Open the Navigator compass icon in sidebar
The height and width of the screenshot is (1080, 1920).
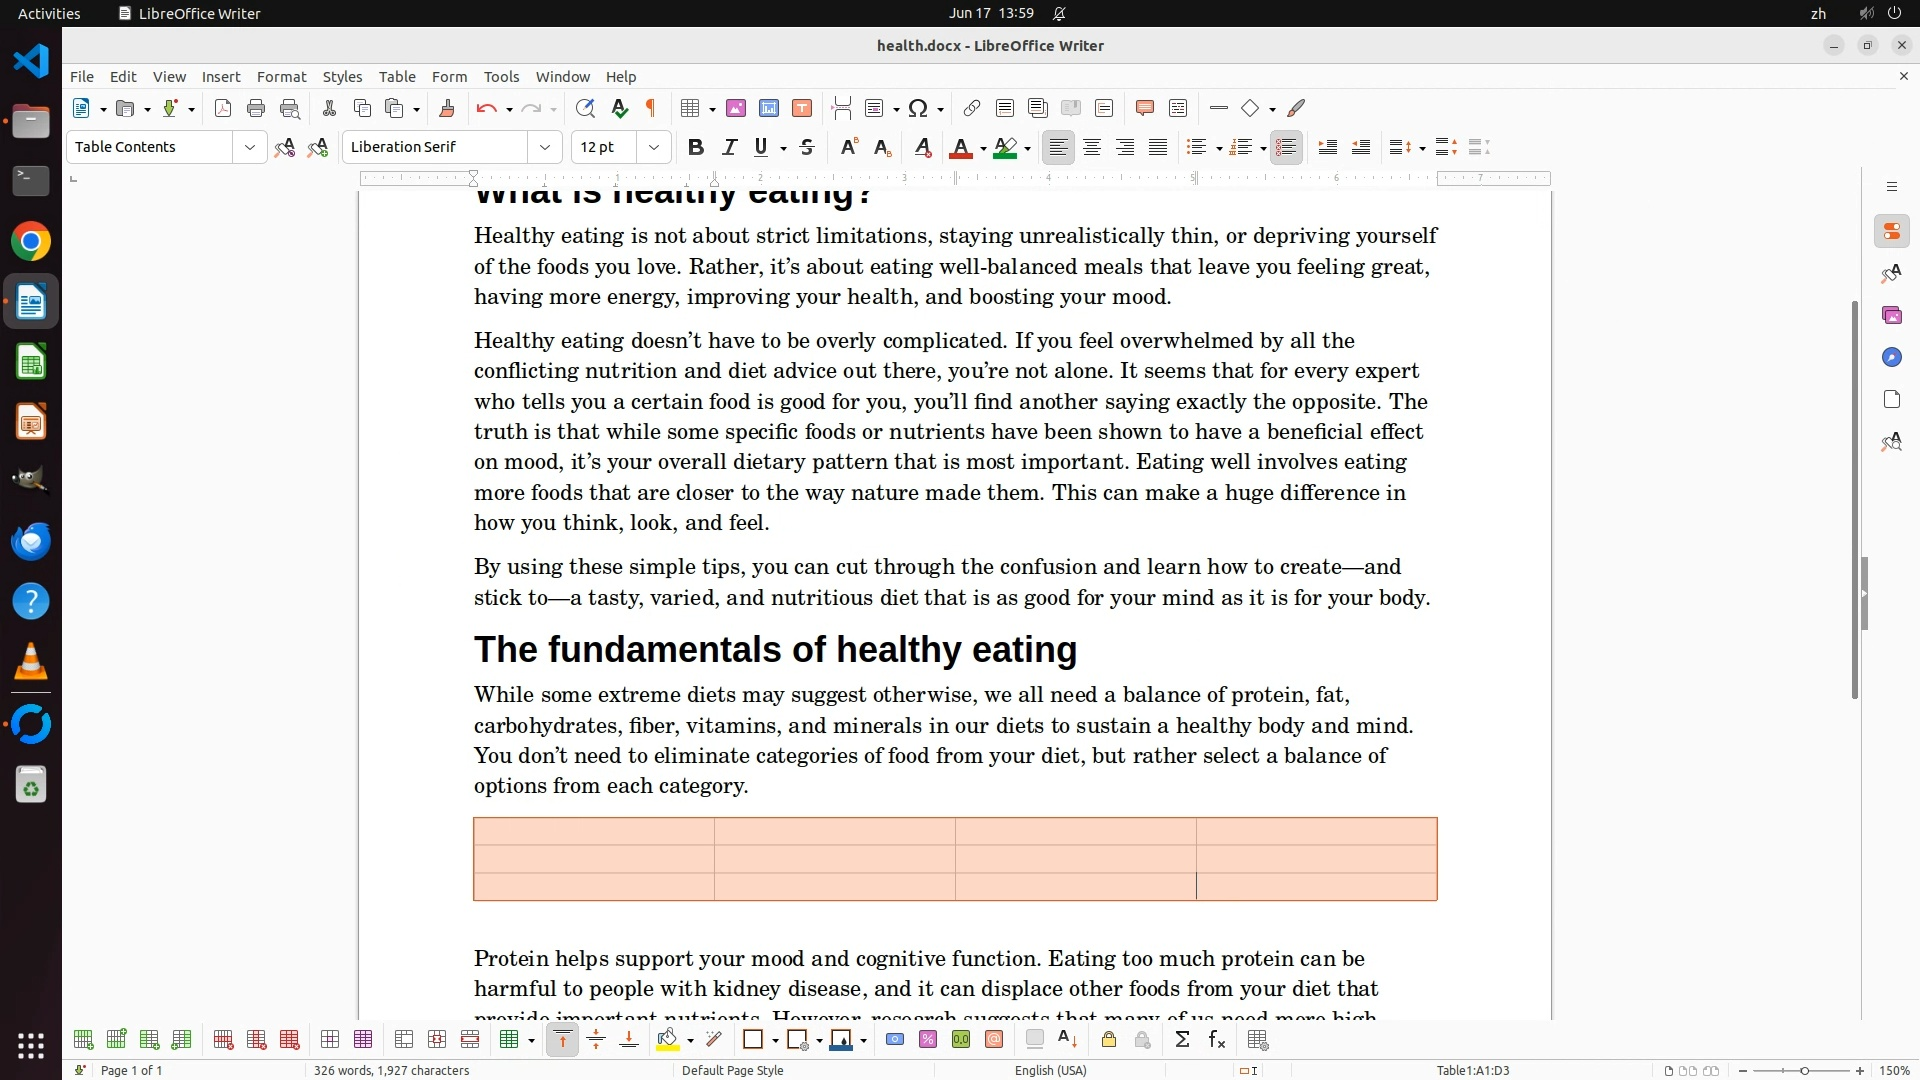pos(1891,357)
